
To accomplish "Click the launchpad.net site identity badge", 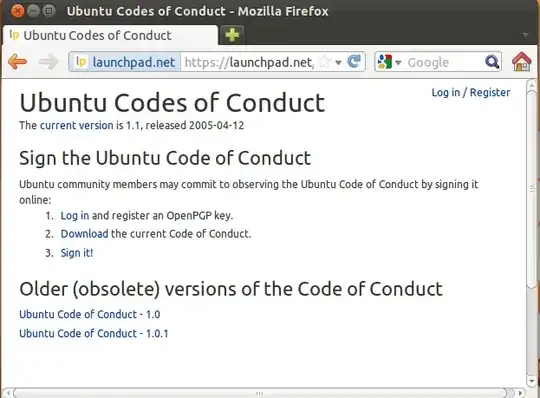I will (x=125, y=62).
